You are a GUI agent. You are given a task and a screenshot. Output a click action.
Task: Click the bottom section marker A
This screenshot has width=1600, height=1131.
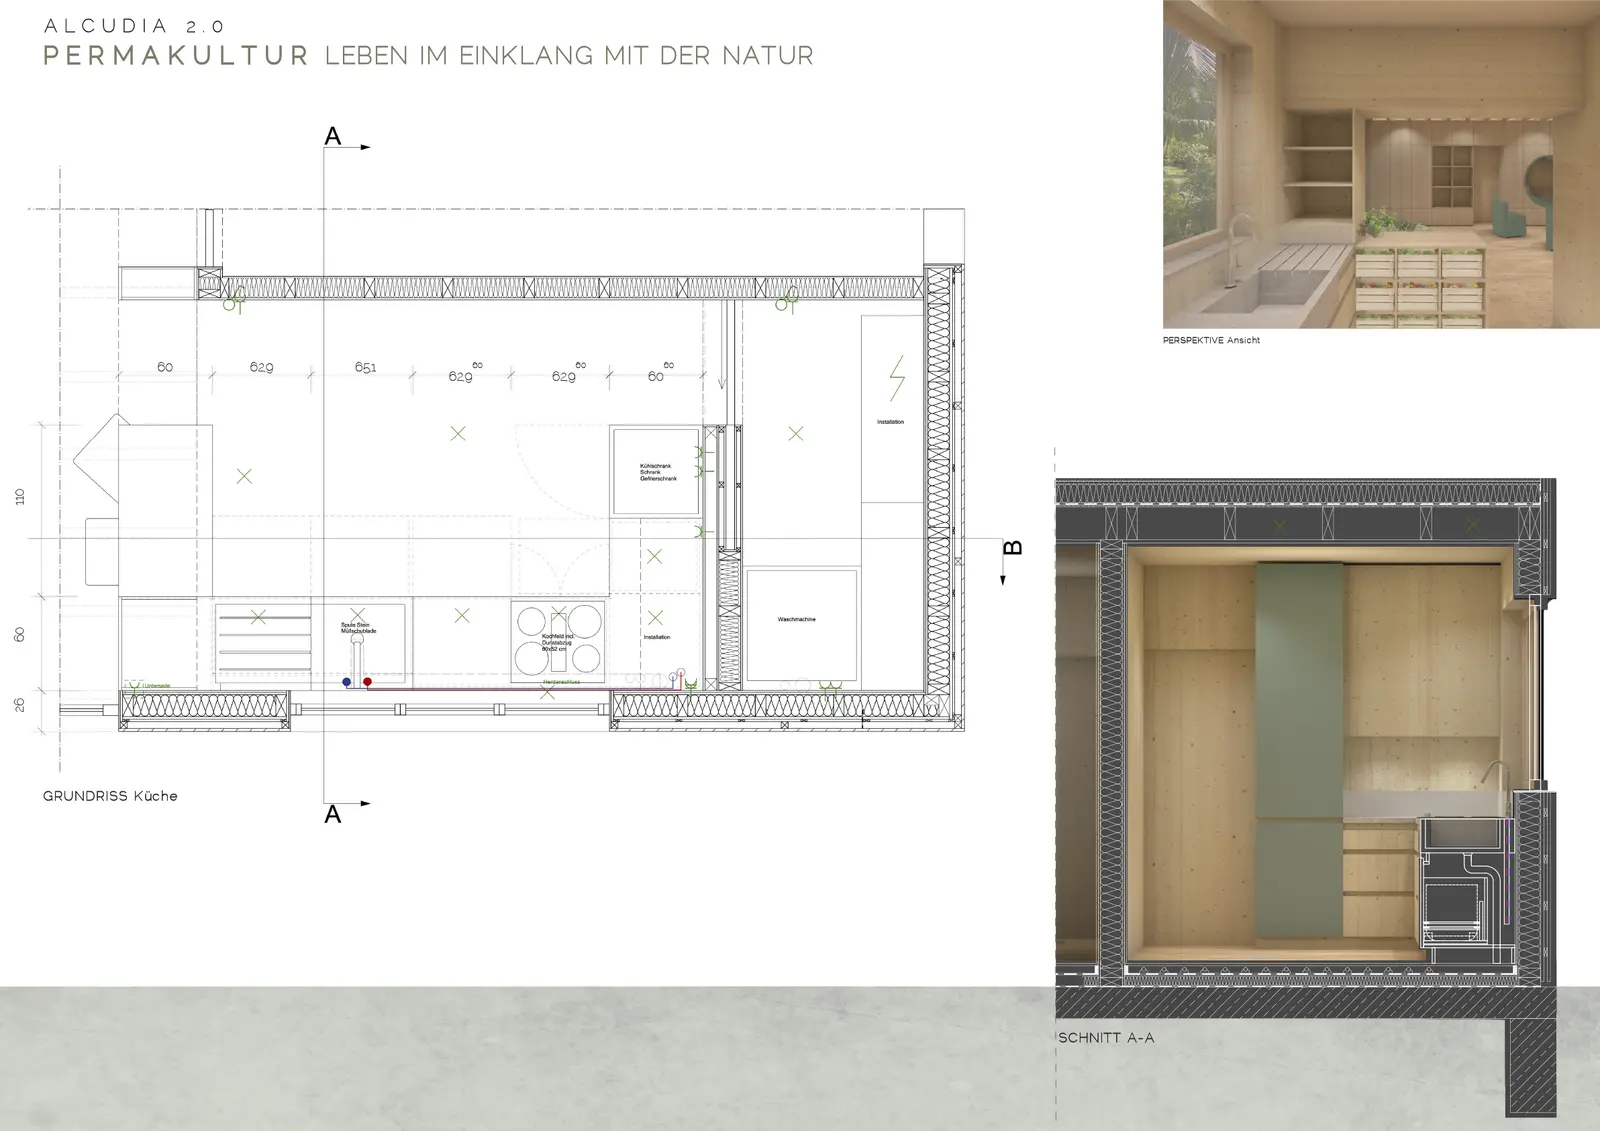click(x=334, y=814)
